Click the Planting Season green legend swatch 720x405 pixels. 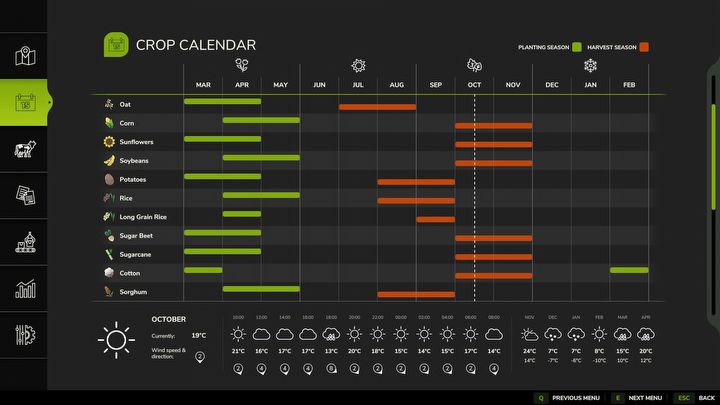[x=577, y=47]
